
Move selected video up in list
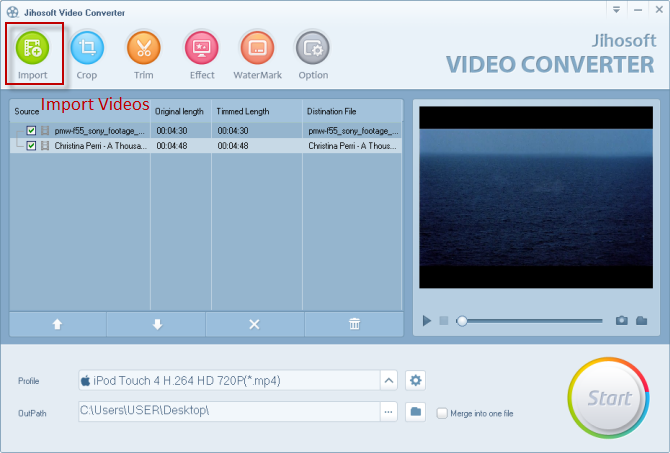pyautogui.click(x=57, y=324)
